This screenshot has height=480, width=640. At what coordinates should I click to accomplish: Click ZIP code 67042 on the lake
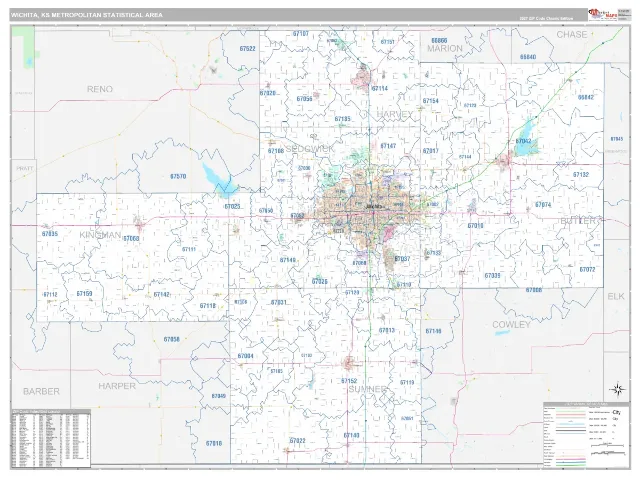point(523,141)
